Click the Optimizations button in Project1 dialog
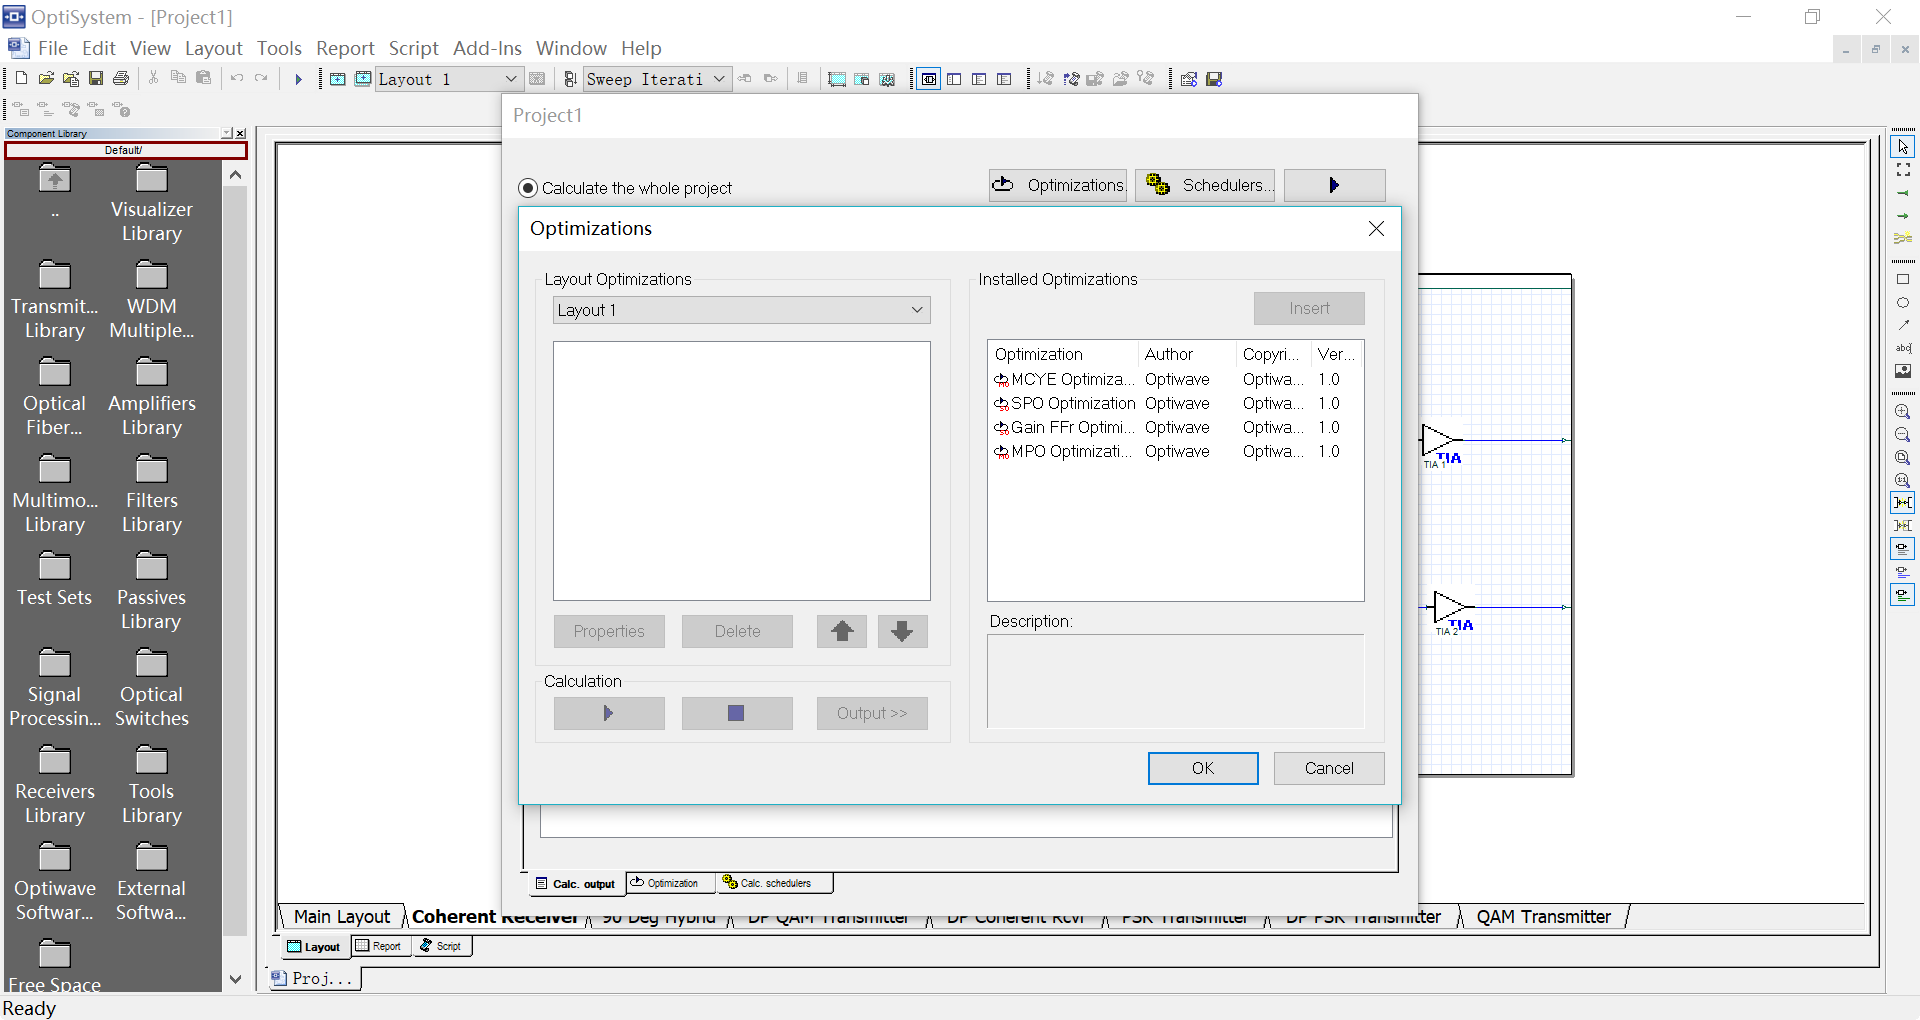This screenshot has width=1920, height=1020. 1058,185
